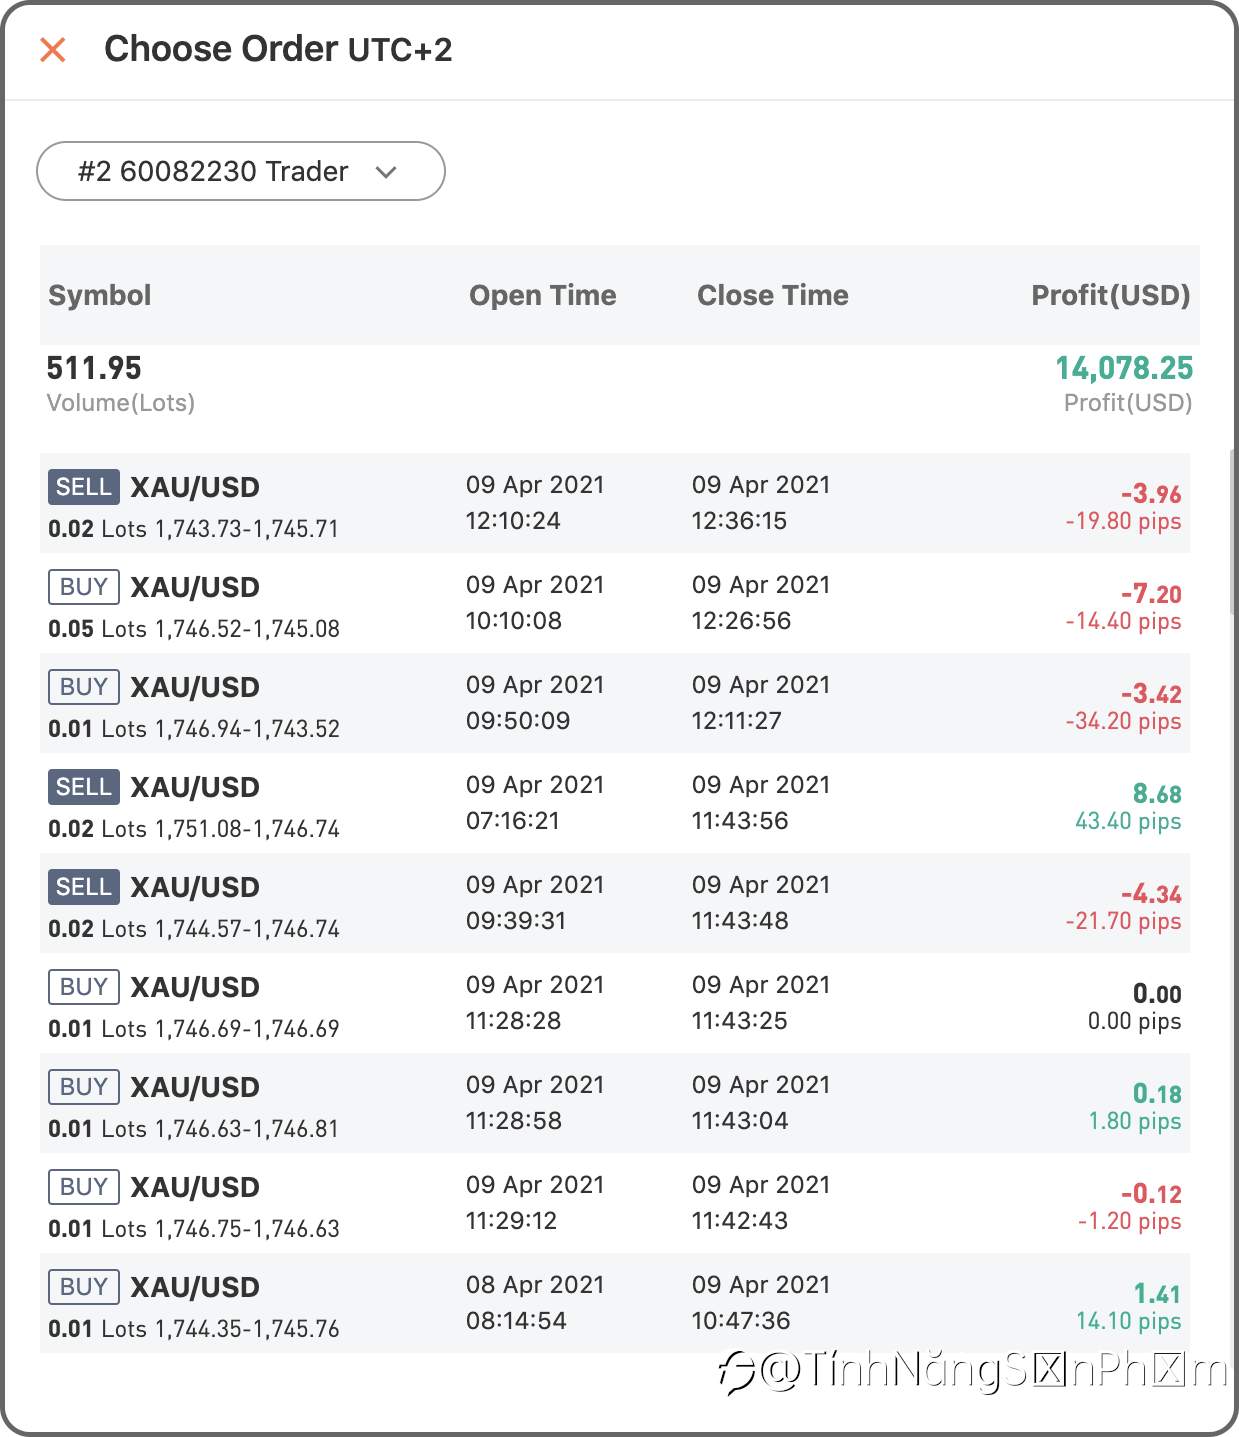Open the #2 60082230 Trader account dropdown

[x=241, y=171]
